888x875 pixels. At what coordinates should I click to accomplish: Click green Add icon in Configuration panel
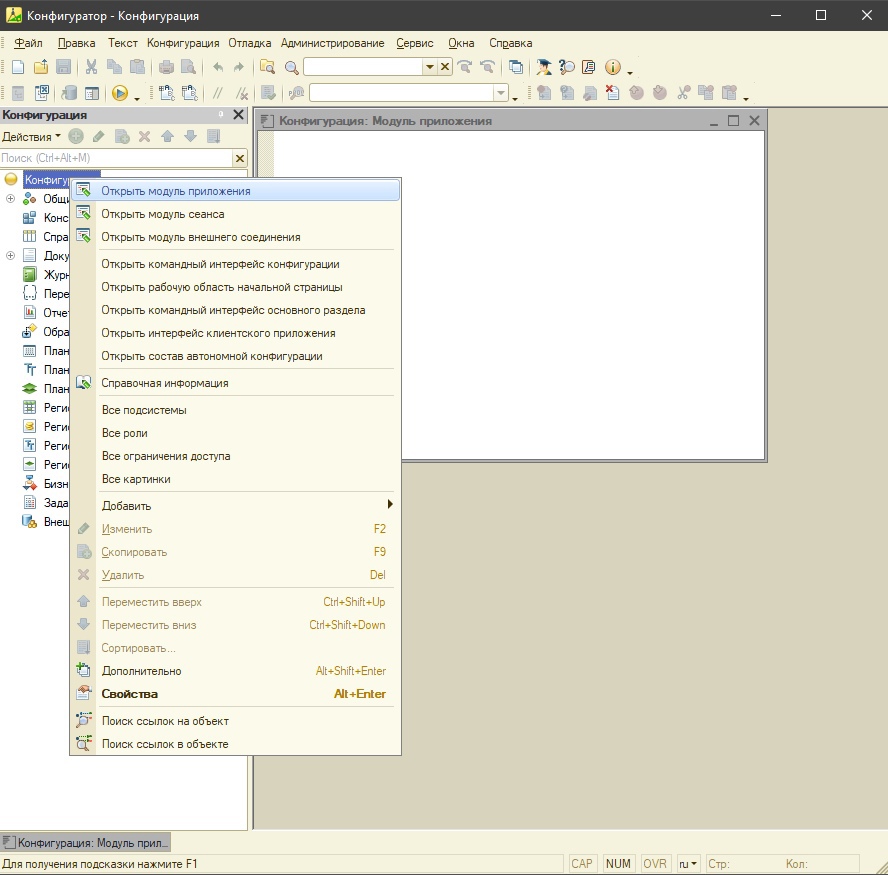tap(76, 136)
